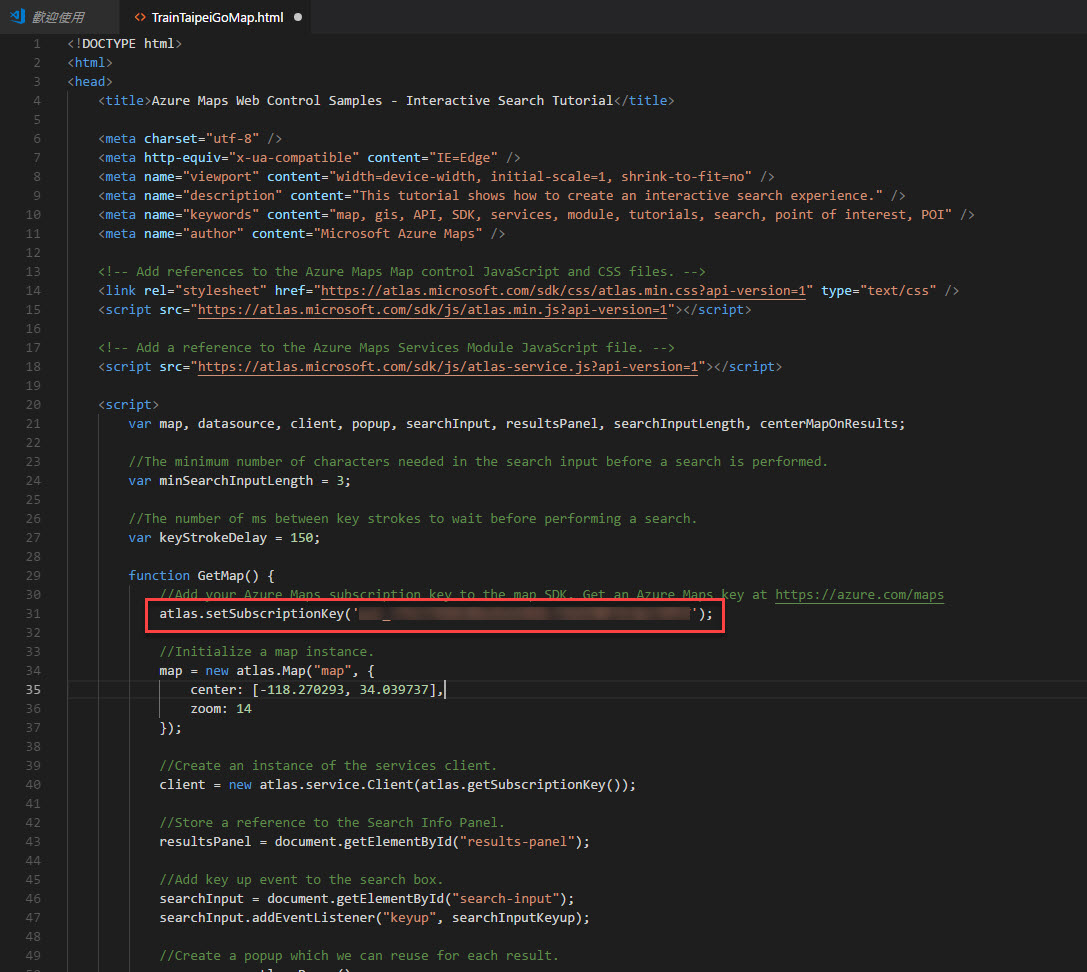Open the atlas-service.js script URL
The width and height of the screenshot is (1087, 972).
click(447, 367)
